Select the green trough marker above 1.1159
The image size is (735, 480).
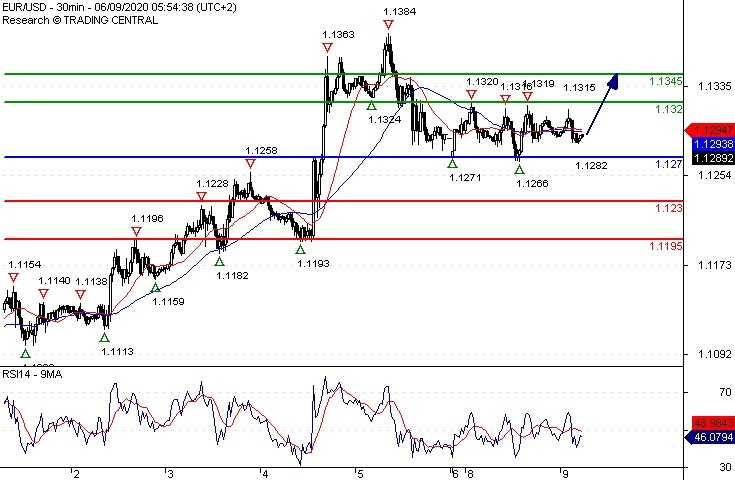pyautogui.click(x=156, y=288)
